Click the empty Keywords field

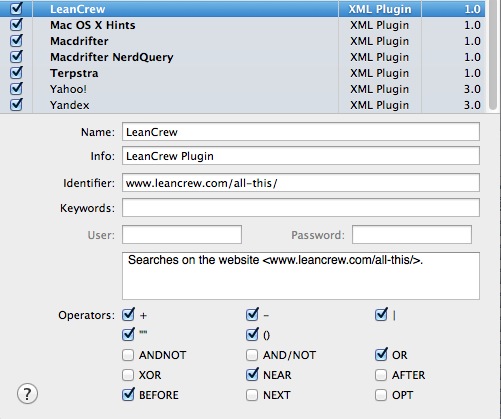tap(301, 208)
